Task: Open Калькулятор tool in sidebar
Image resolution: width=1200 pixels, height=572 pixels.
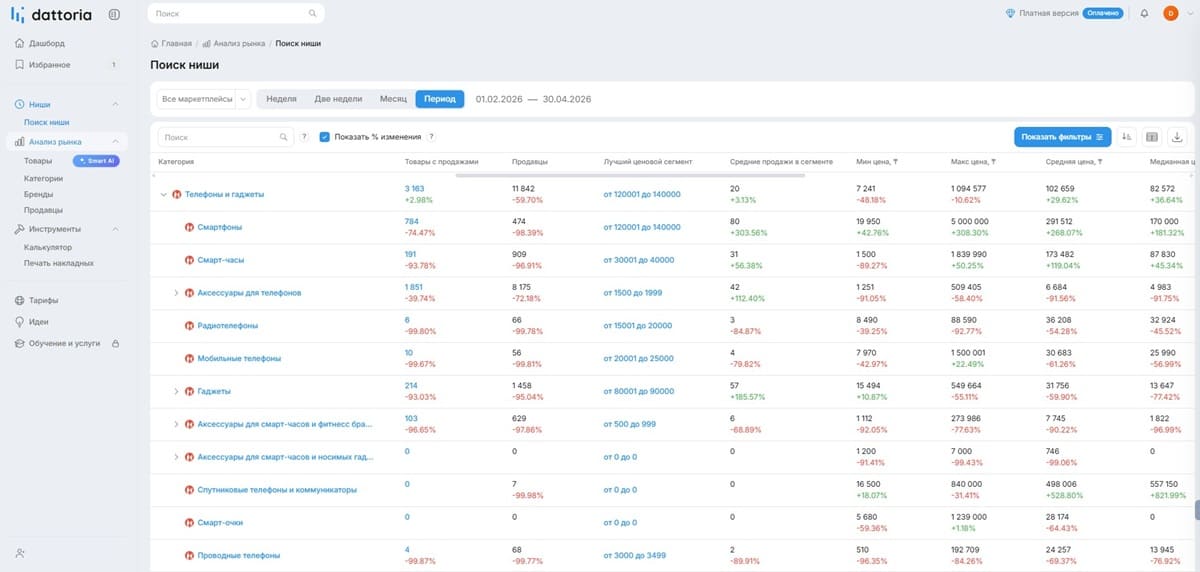Action: pos(48,247)
